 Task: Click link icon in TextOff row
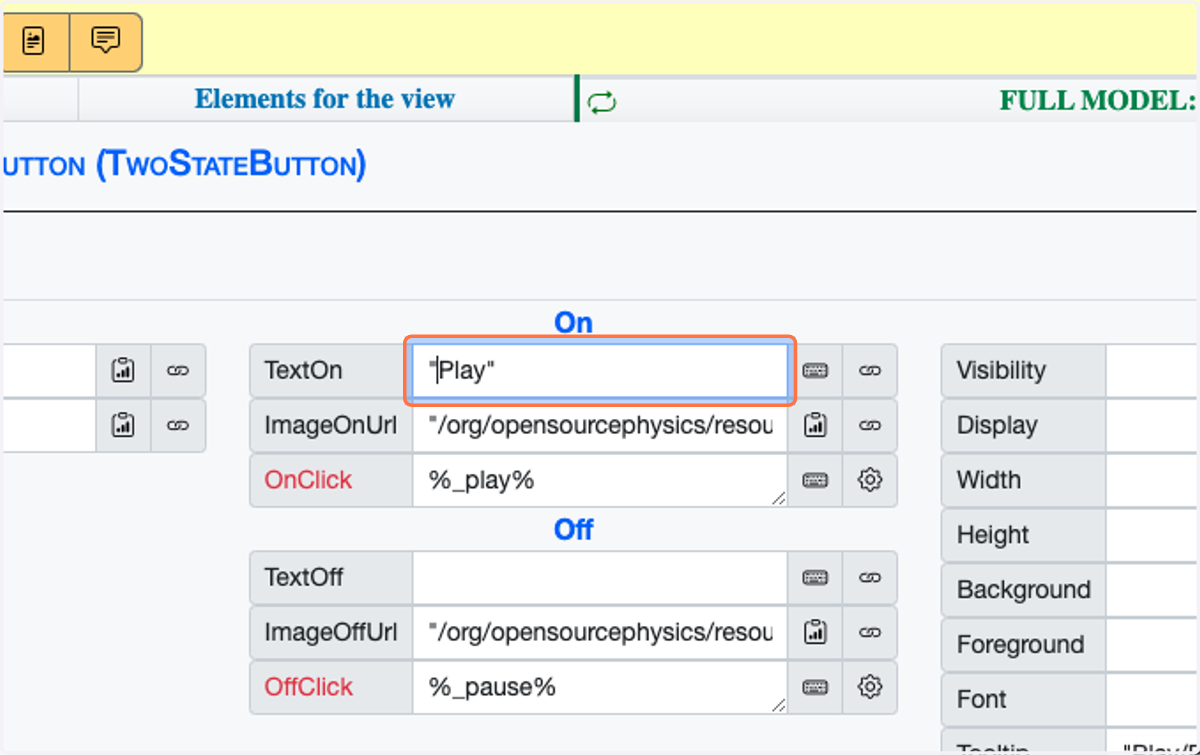(870, 578)
